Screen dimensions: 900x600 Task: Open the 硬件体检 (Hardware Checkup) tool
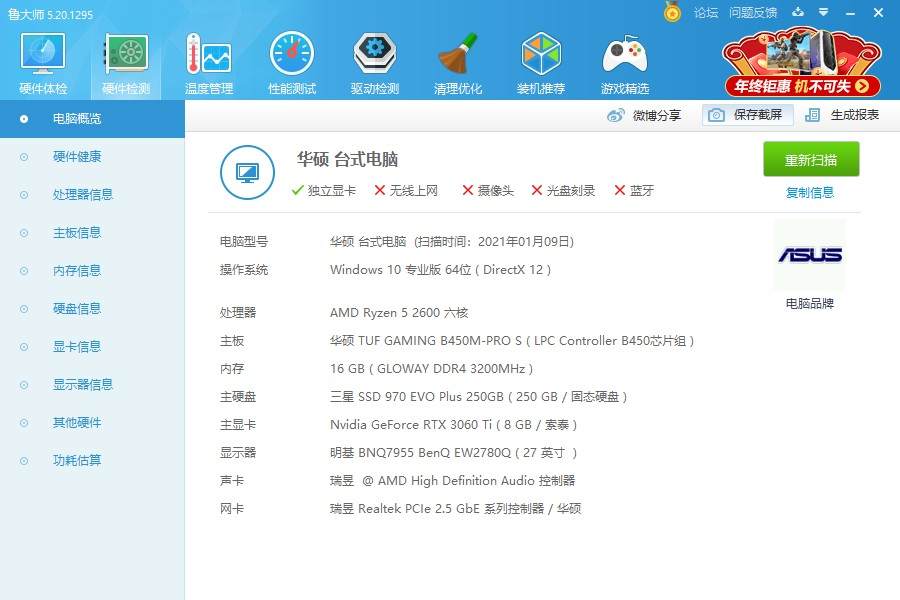tap(41, 62)
